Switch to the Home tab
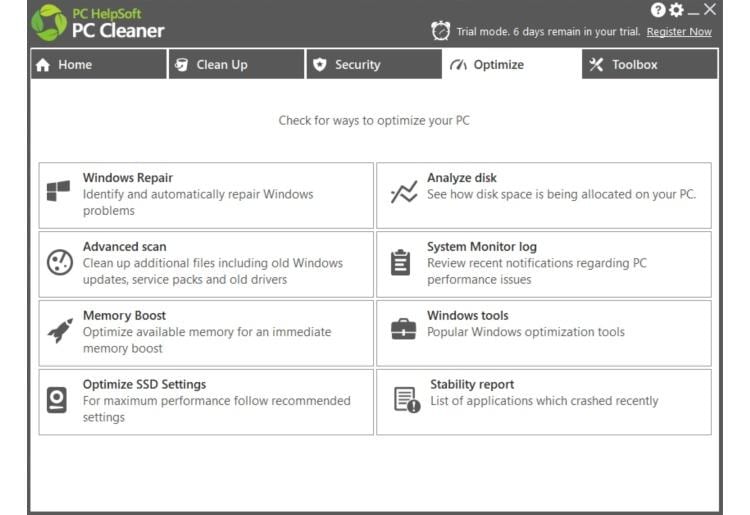Image resolution: width=750 pixels, height=515 pixels. tap(97, 65)
